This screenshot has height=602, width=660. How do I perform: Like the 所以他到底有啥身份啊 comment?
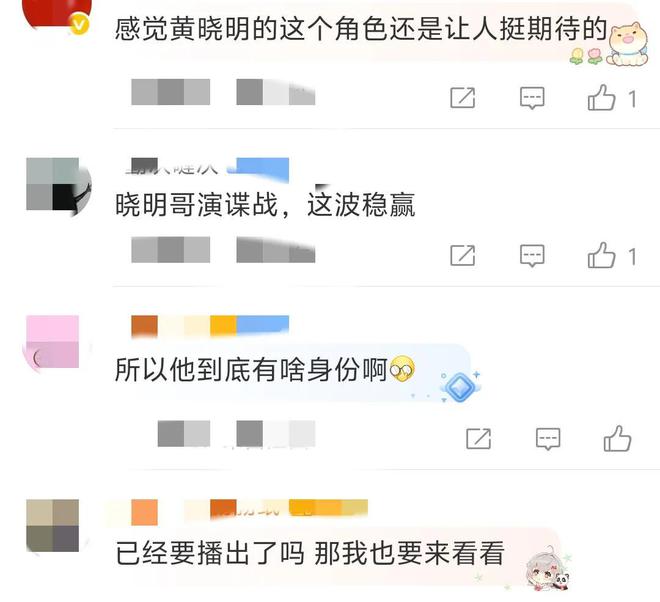tap(617, 438)
